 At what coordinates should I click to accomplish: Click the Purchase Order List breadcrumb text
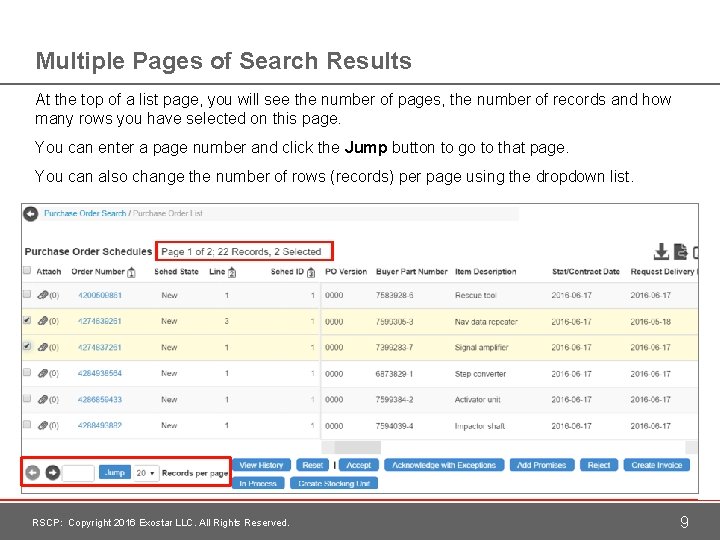[x=168, y=214]
